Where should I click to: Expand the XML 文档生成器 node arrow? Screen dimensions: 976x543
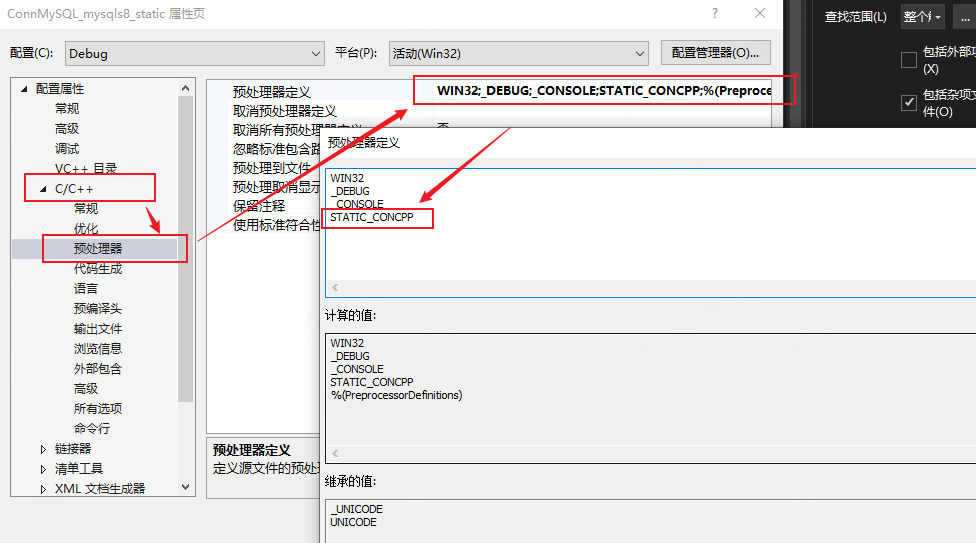[43, 489]
